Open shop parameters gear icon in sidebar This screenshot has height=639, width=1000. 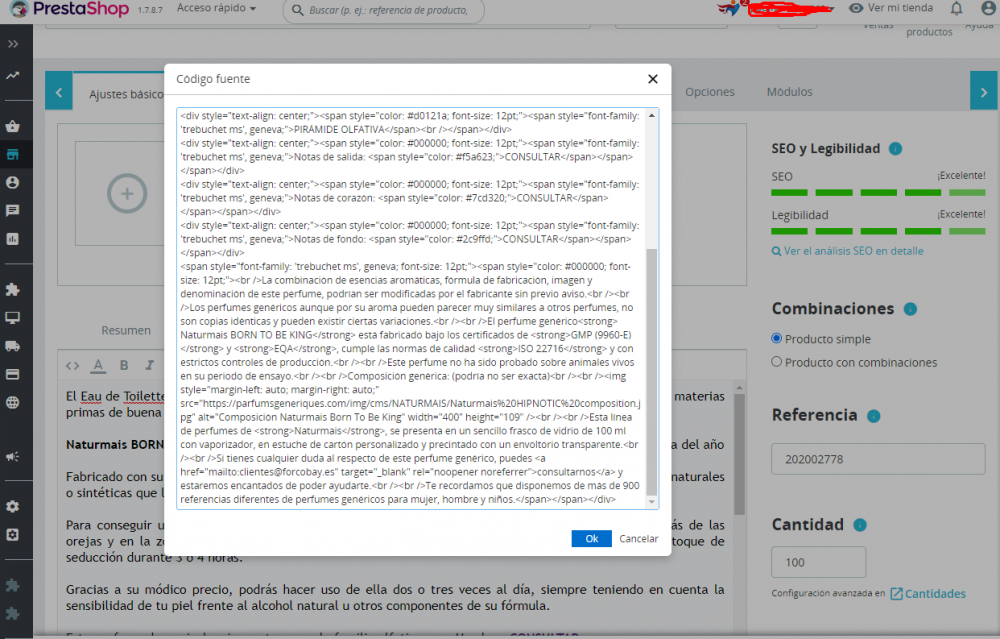[13, 506]
